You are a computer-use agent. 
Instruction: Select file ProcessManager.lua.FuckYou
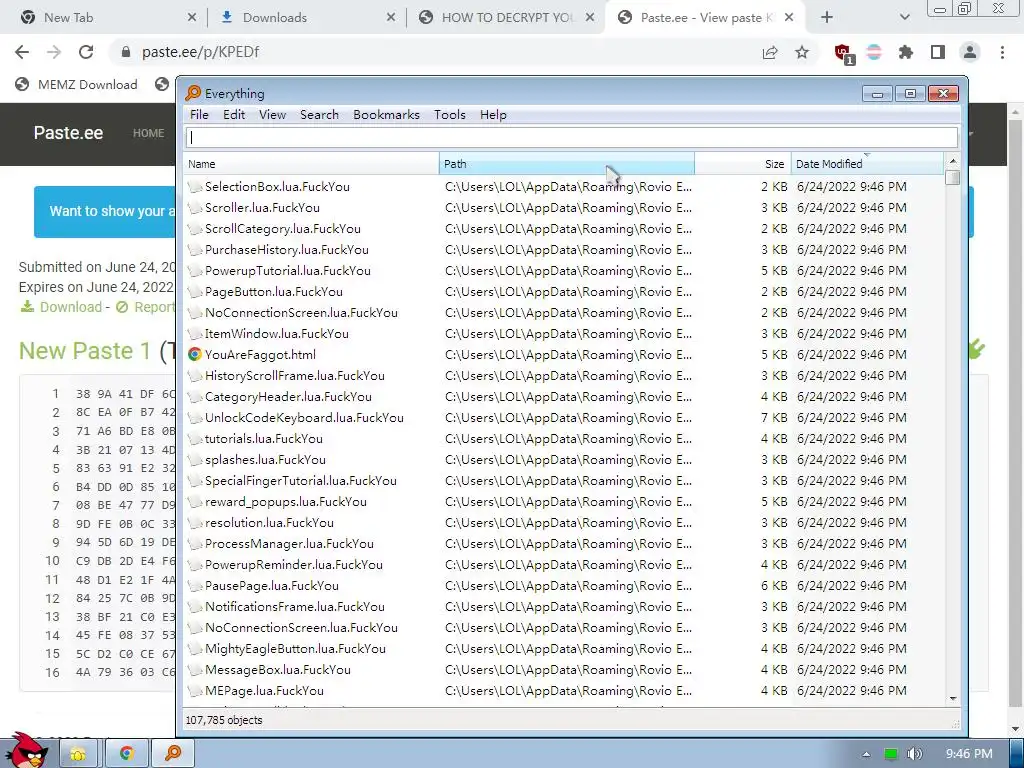289,543
